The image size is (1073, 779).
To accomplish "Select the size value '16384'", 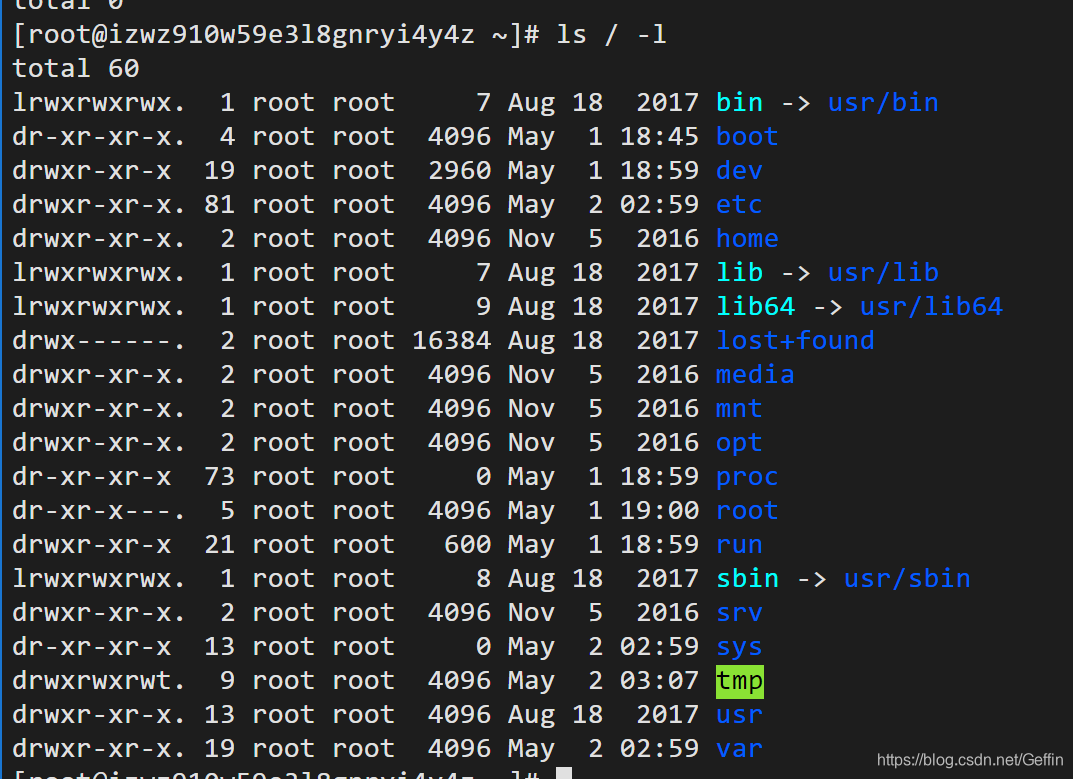I will pyautogui.click(x=452, y=340).
